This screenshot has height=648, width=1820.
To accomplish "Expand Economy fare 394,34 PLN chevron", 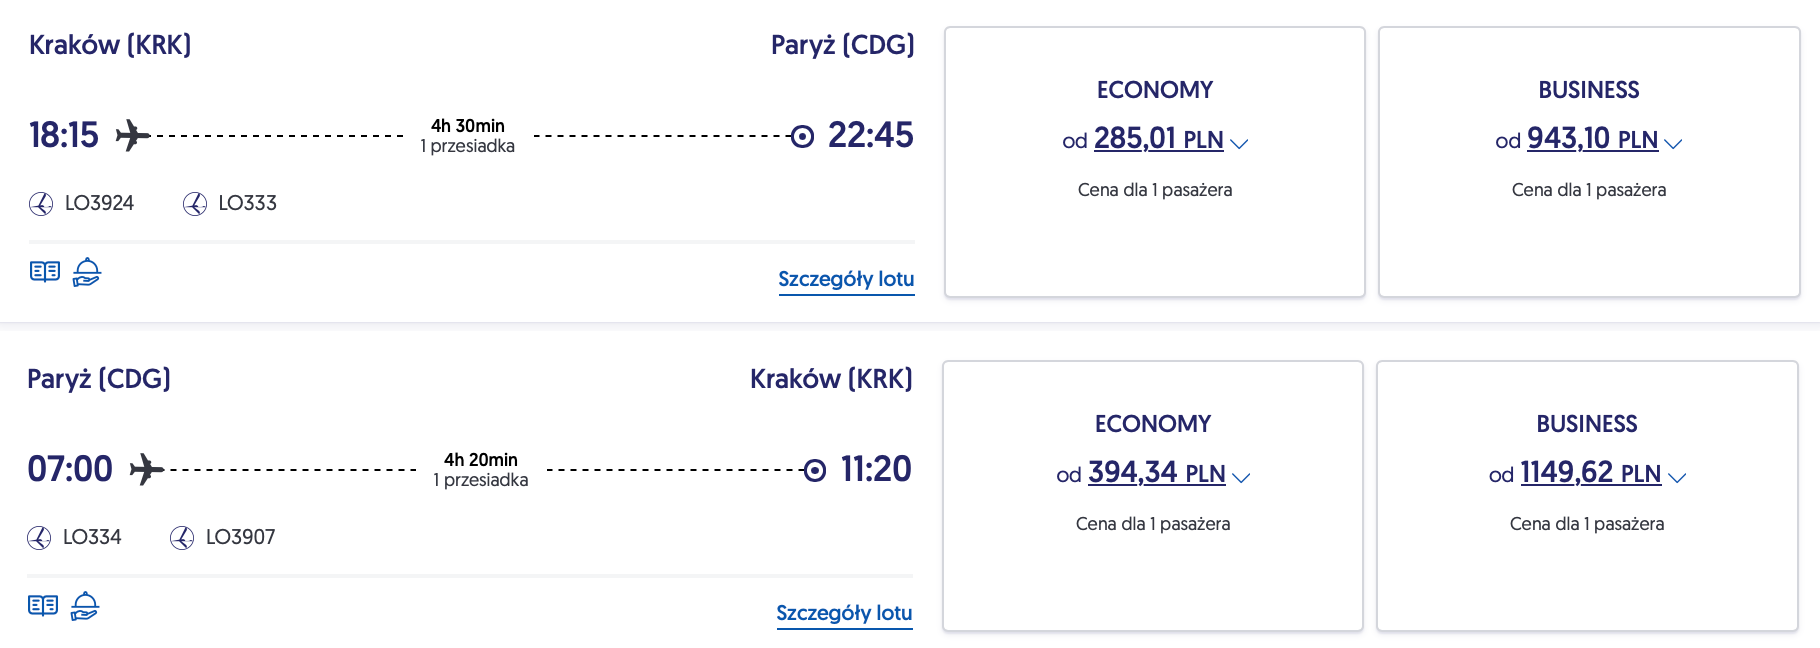I will pyautogui.click(x=1241, y=477).
